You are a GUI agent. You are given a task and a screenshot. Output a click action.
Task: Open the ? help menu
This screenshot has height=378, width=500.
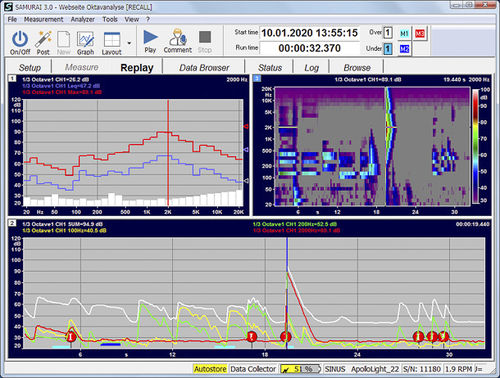click(148, 19)
